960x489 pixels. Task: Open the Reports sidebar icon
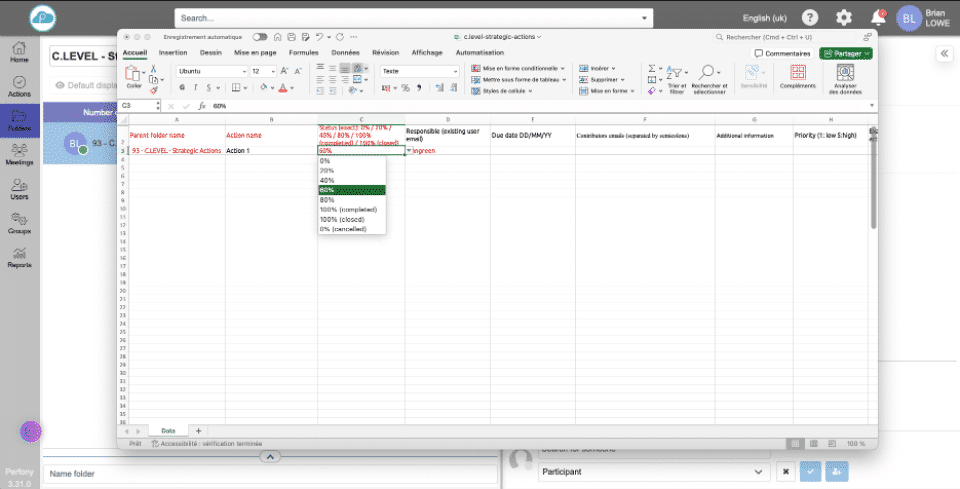click(19, 256)
